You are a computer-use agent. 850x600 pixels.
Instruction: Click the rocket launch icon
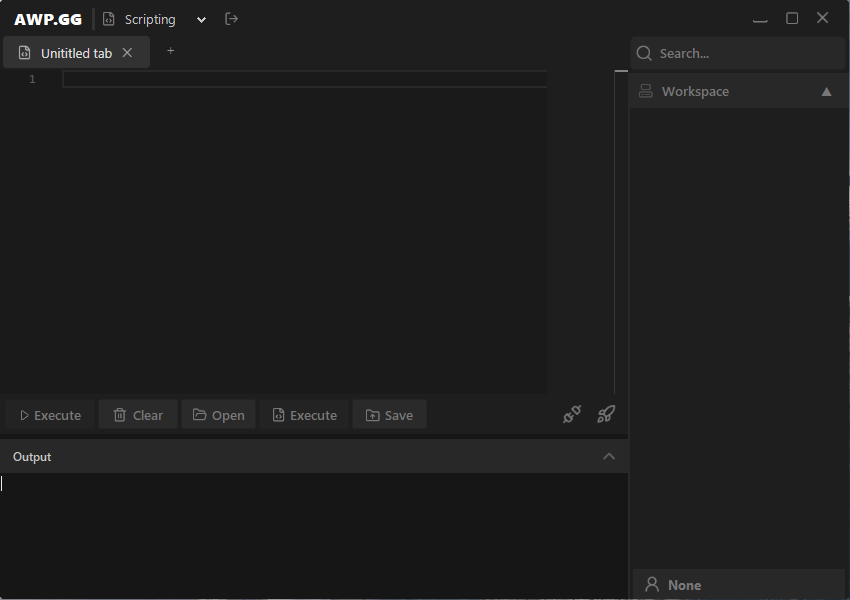[606, 414]
